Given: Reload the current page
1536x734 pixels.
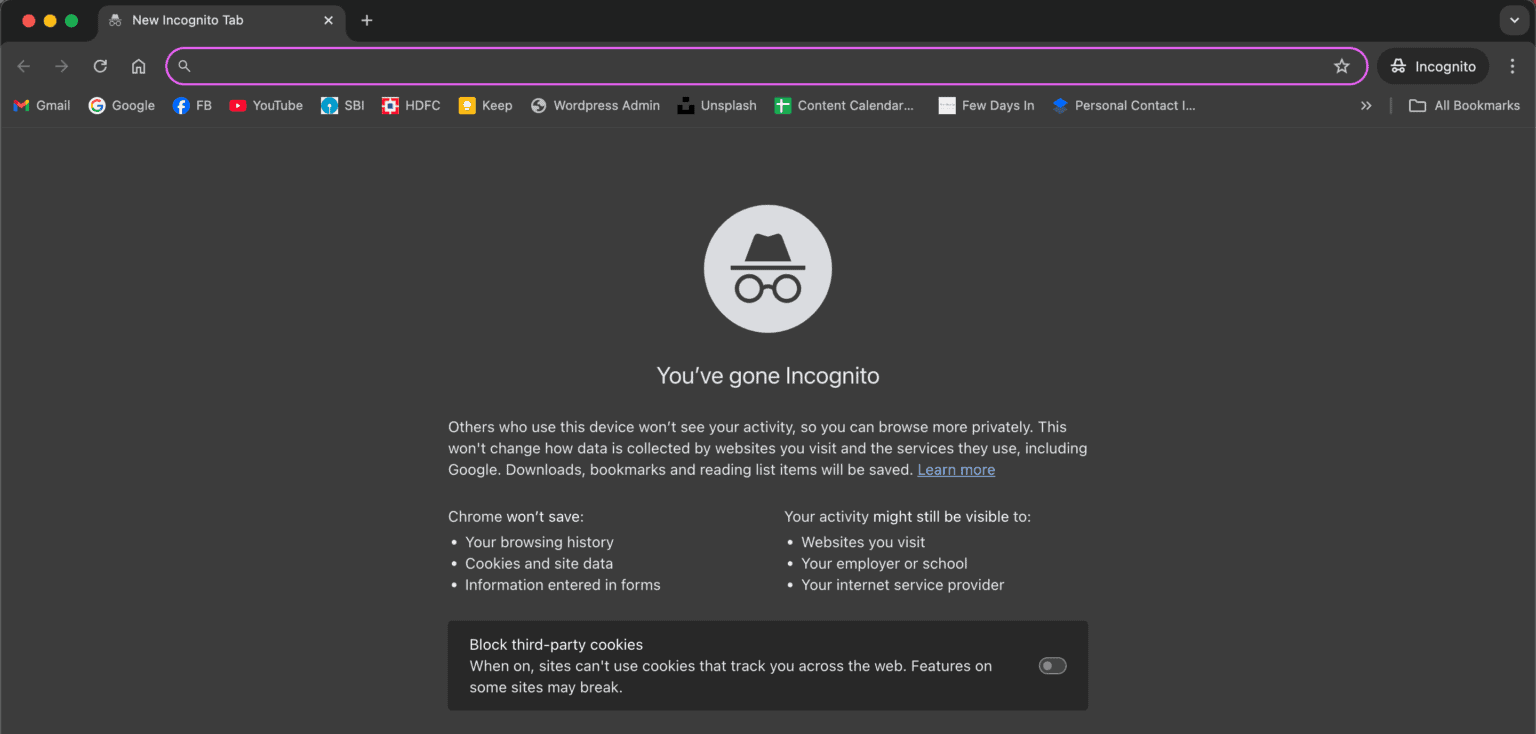Looking at the screenshot, I should click(x=100, y=66).
